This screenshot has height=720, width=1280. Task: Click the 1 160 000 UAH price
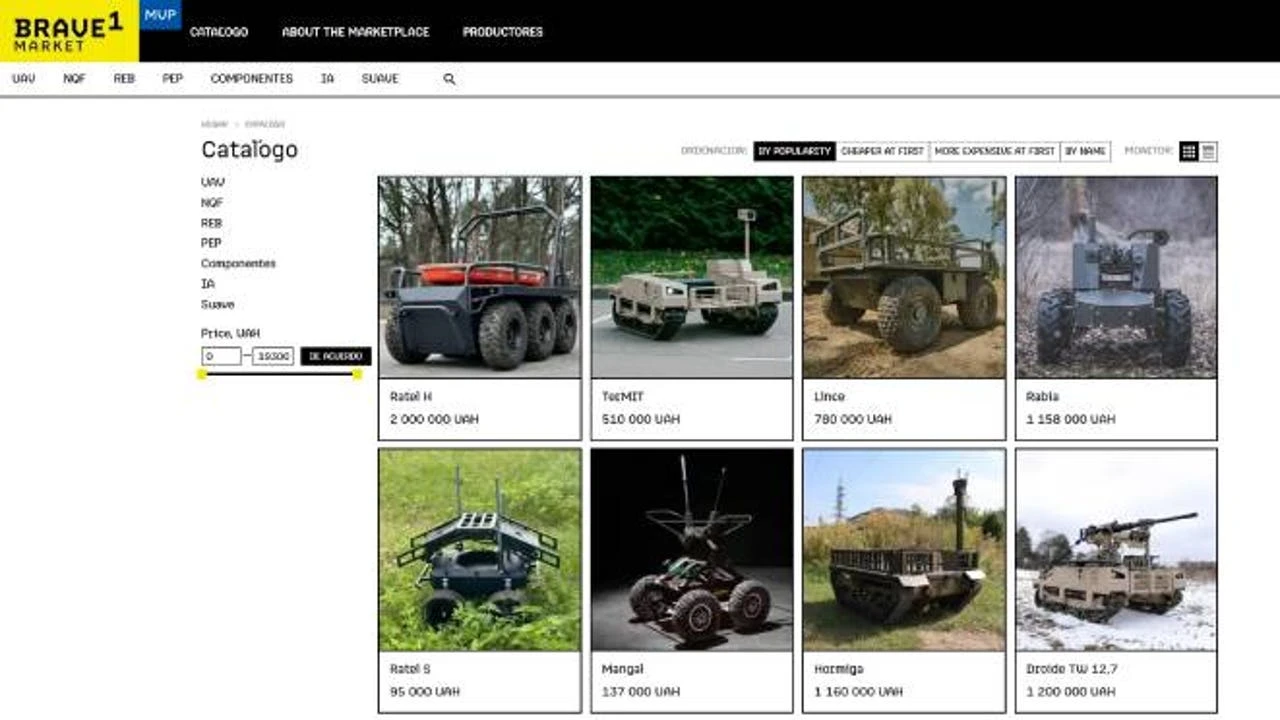[x=858, y=692]
